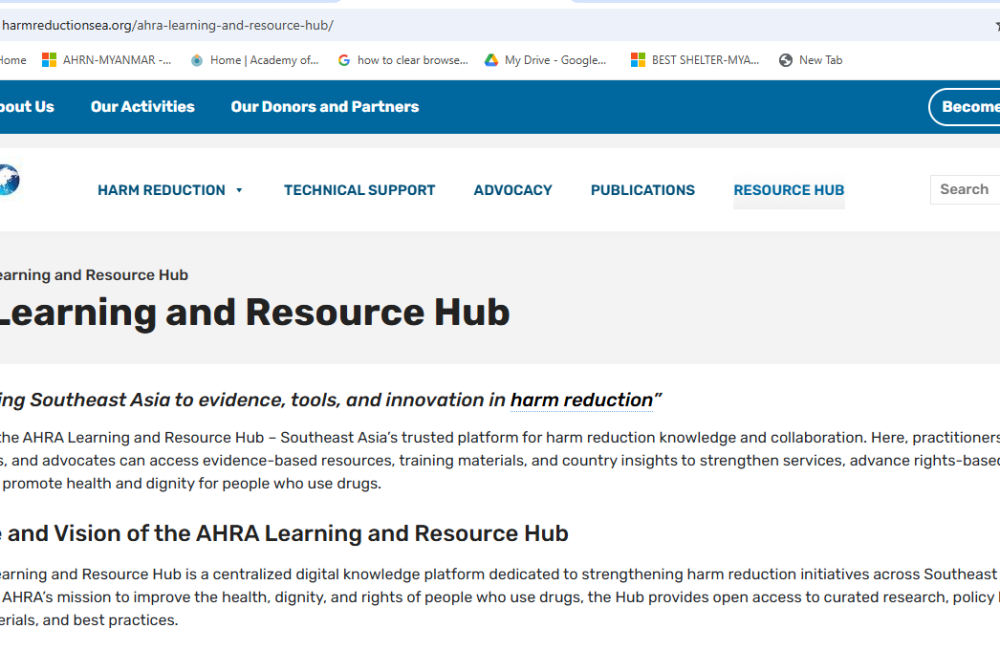1000x650 pixels.
Task: Bookmark this page with the star icon
Action: pyautogui.click(x=996, y=25)
